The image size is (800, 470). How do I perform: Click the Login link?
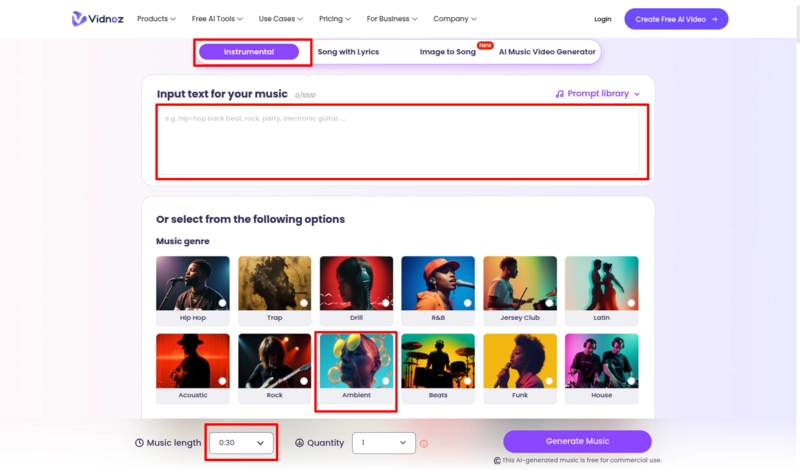coord(603,19)
